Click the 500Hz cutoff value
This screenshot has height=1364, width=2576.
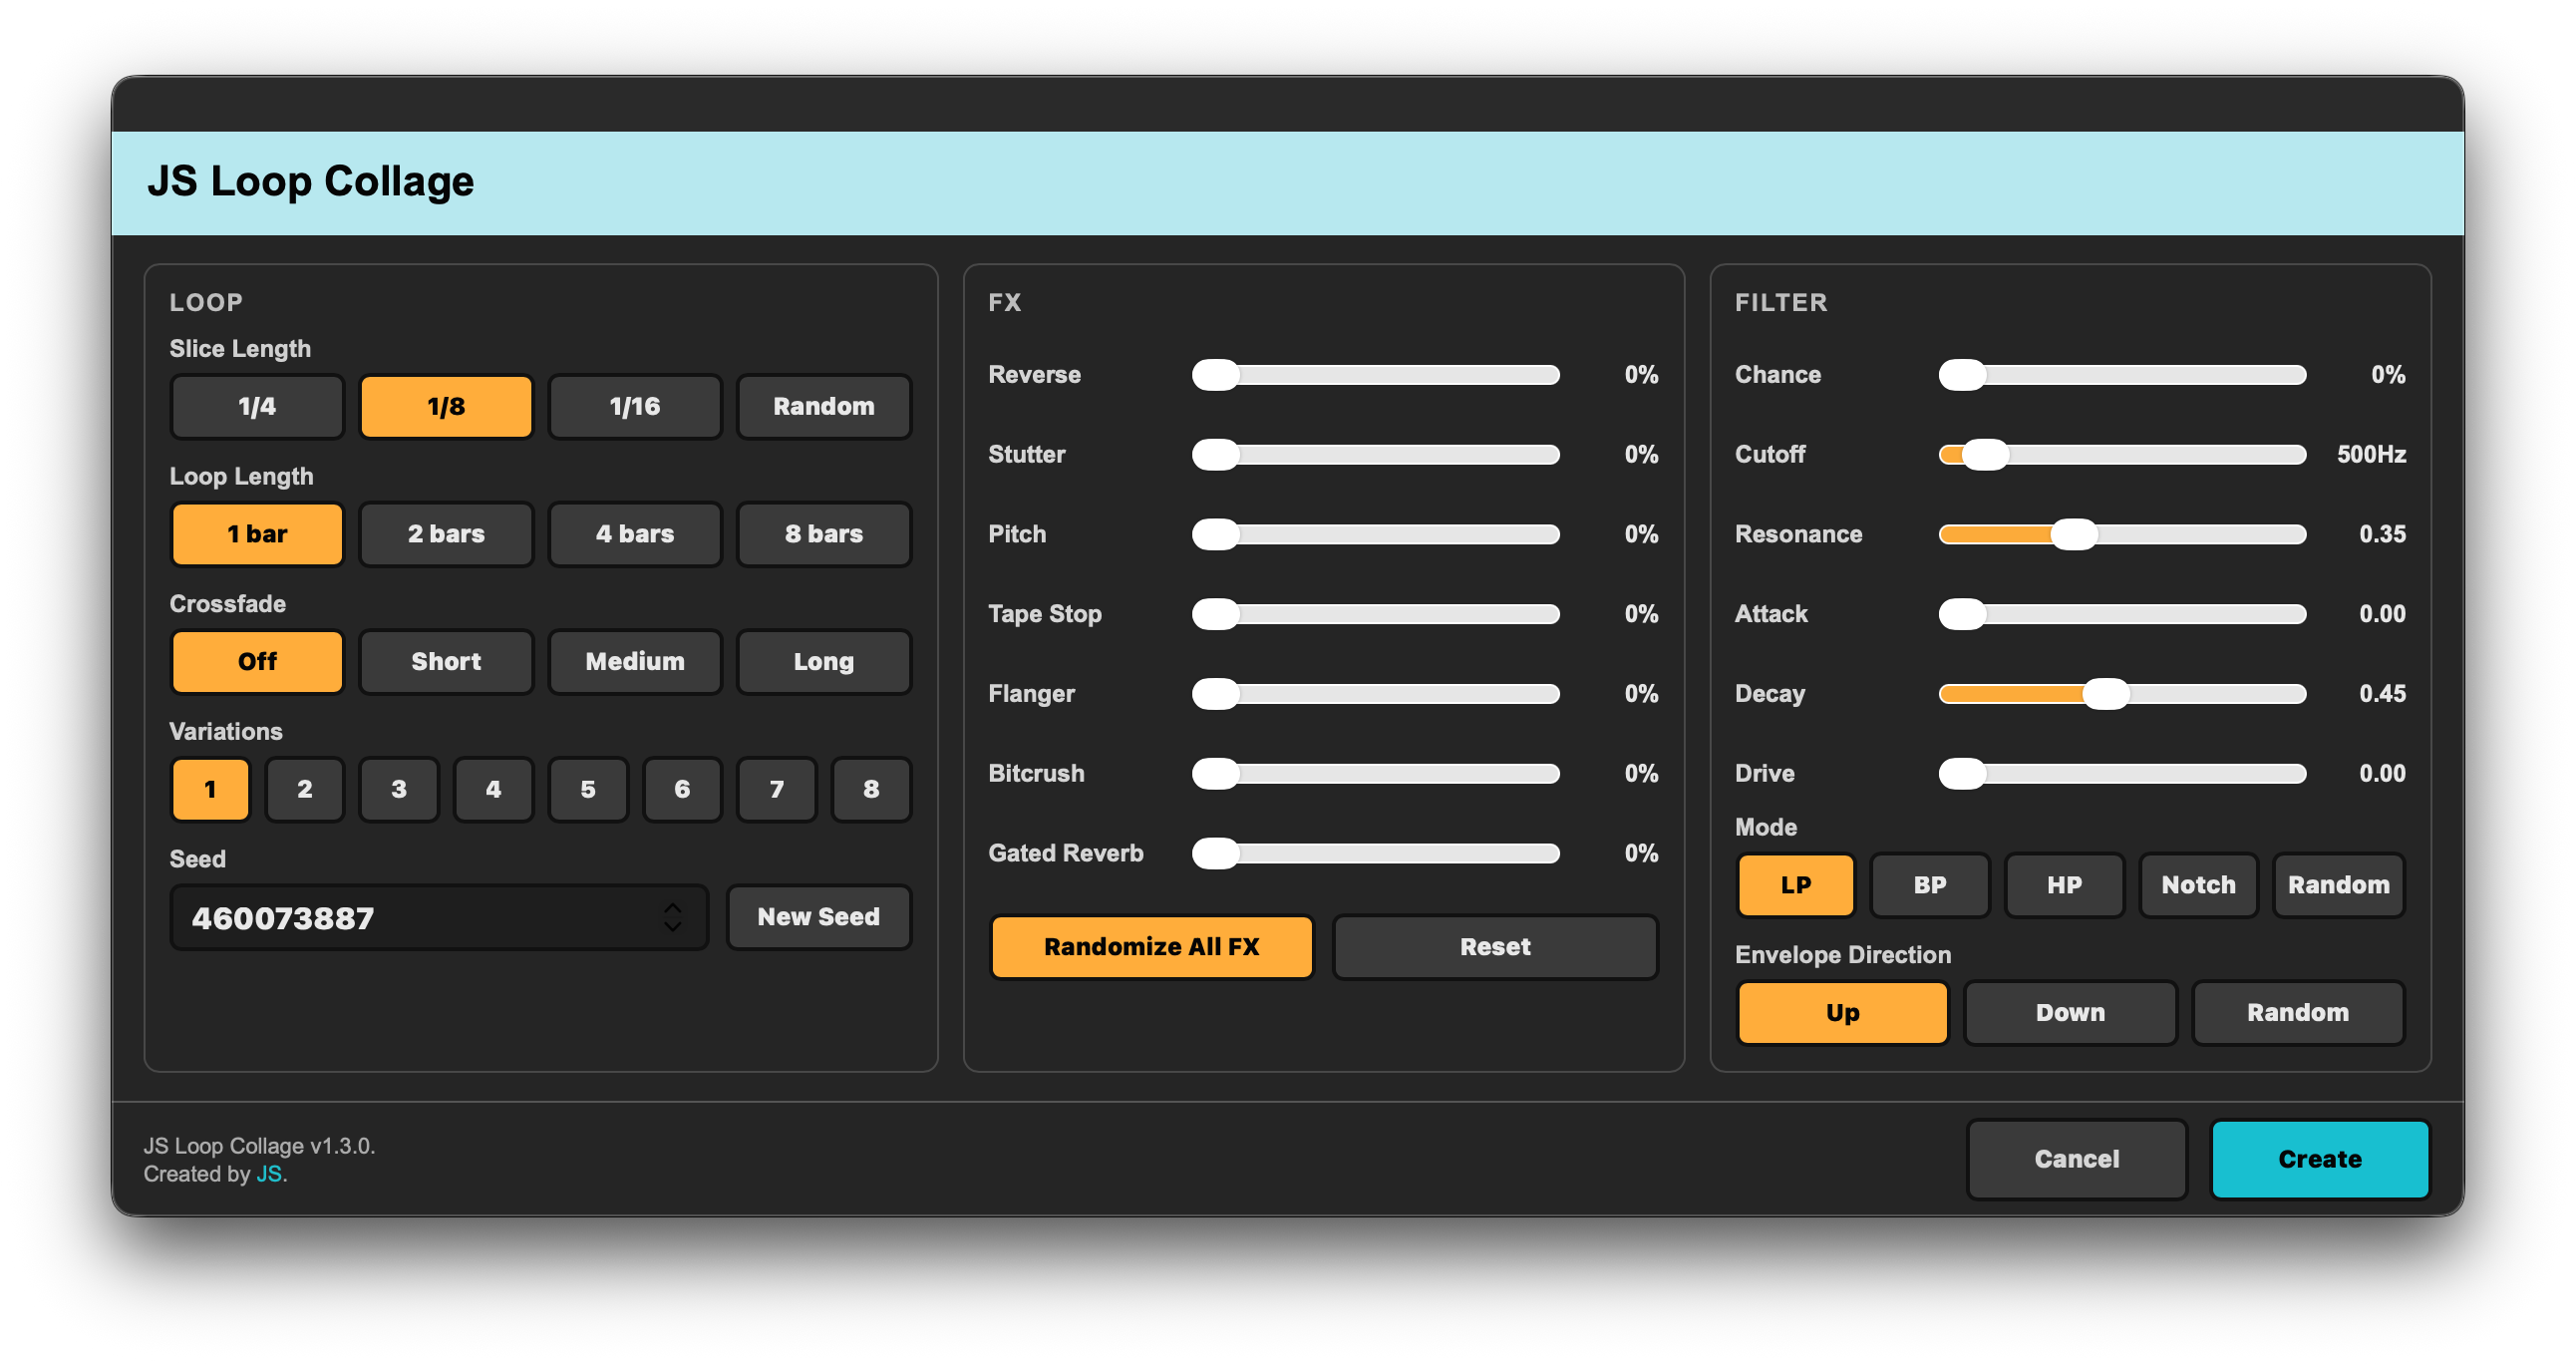click(x=2371, y=455)
